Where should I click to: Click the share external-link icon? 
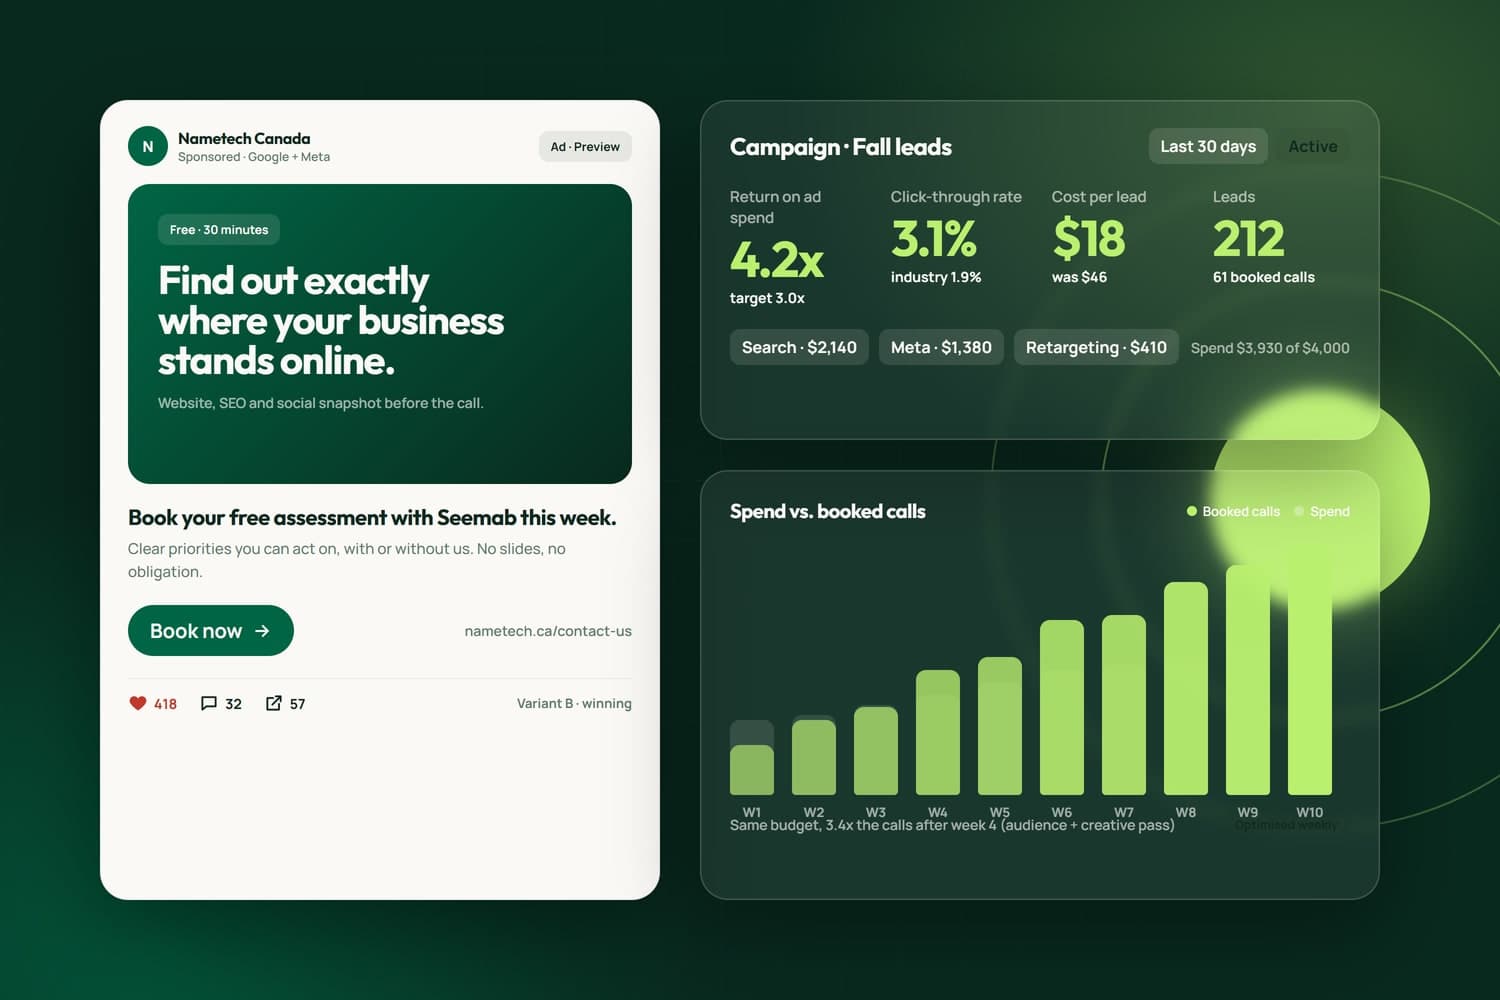[273, 703]
